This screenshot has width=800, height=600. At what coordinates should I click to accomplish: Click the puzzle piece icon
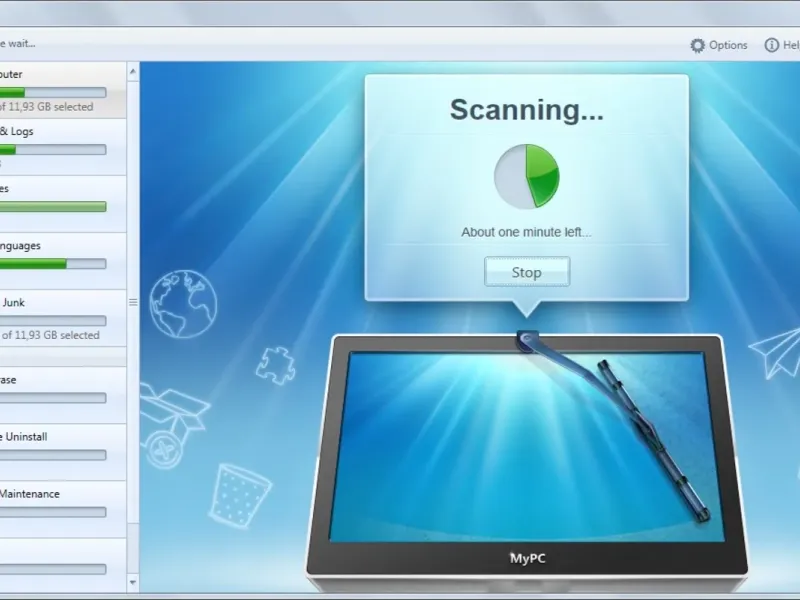[276, 365]
